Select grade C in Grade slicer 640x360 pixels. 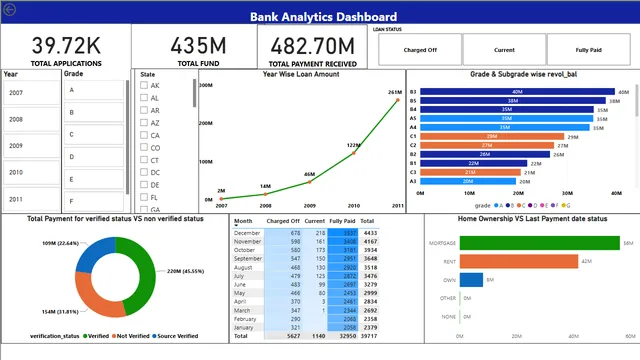[94, 134]
